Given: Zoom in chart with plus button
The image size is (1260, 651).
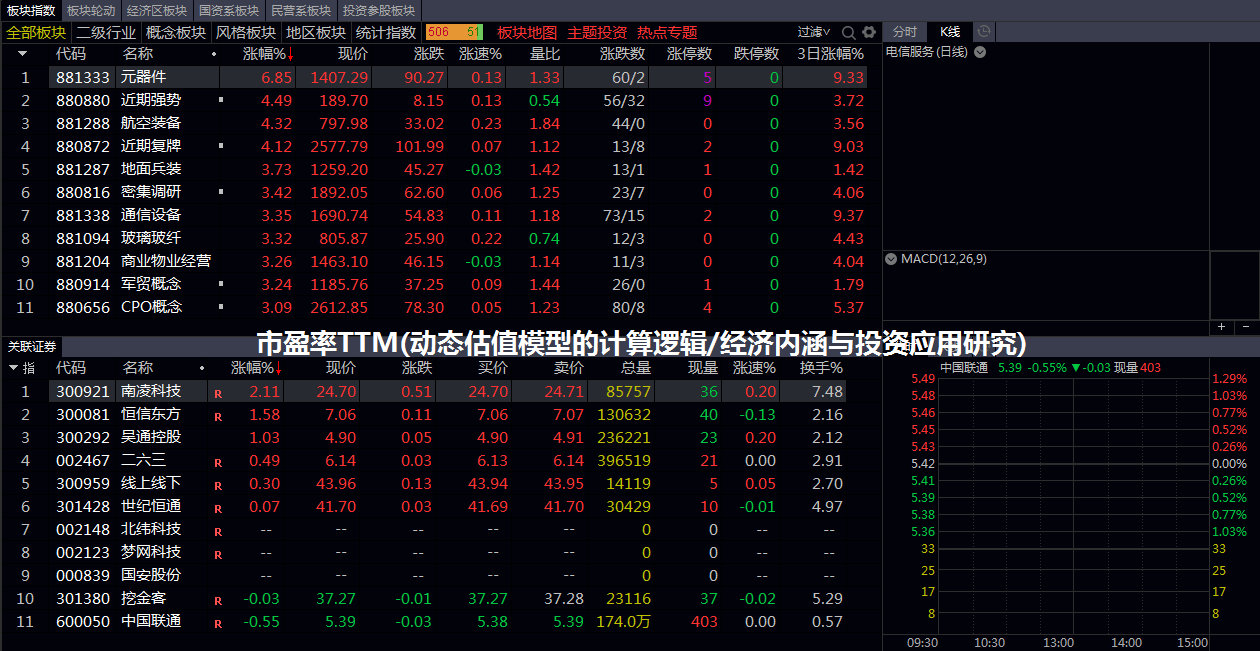Looking at the screenshot, I should [x=1222, y=327].
